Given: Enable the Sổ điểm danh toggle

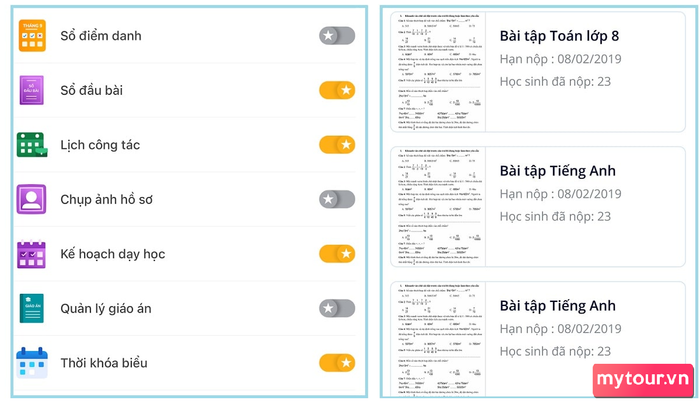Looking at the screenshot, I should pyautogui.click(x=337, y=36).
